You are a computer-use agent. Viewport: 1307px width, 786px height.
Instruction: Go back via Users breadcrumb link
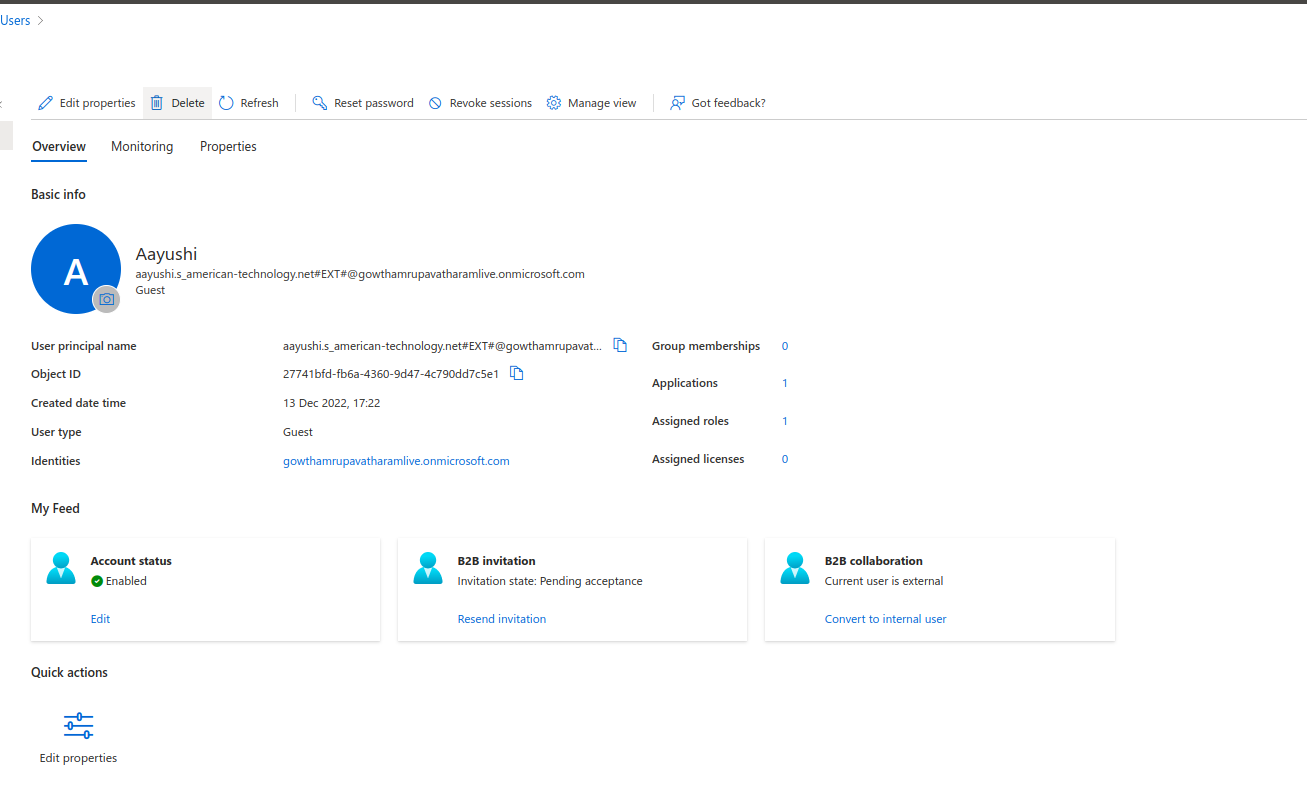pyautogui.click(x=15, y=20)
